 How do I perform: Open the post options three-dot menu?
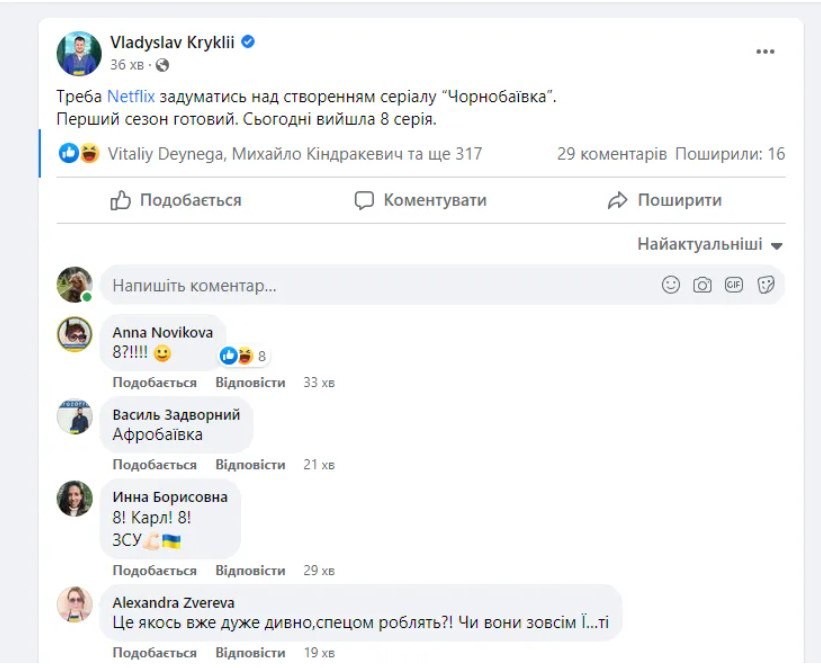tap(765, 52)
